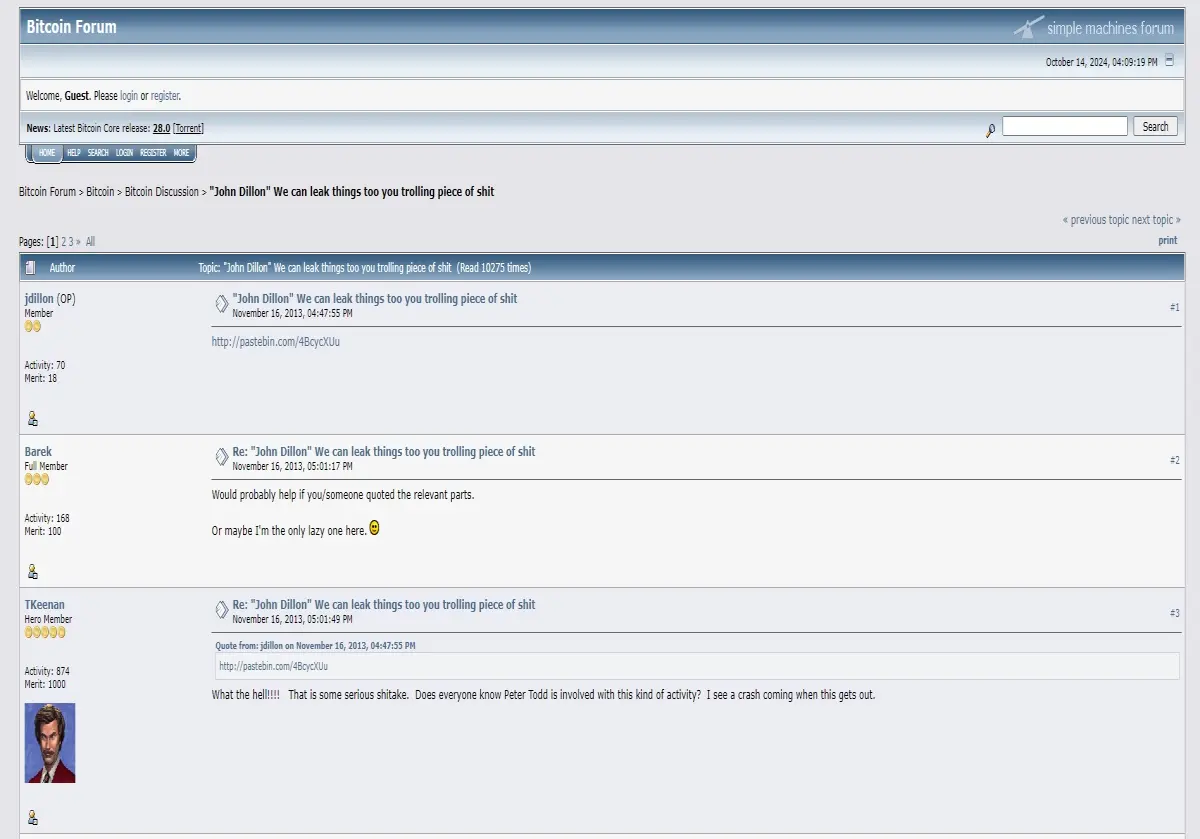Click post number #1 permalink
1200x839 pixels.
click(x=1175, y=307)
